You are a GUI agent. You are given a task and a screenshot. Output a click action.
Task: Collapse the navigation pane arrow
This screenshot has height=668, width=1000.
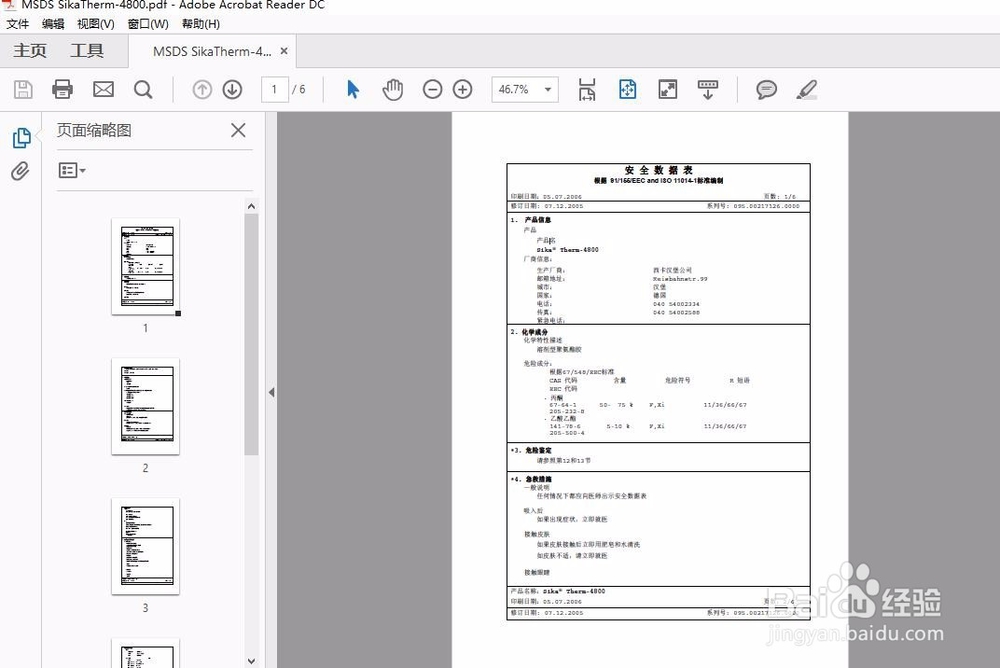coord(272,392)
